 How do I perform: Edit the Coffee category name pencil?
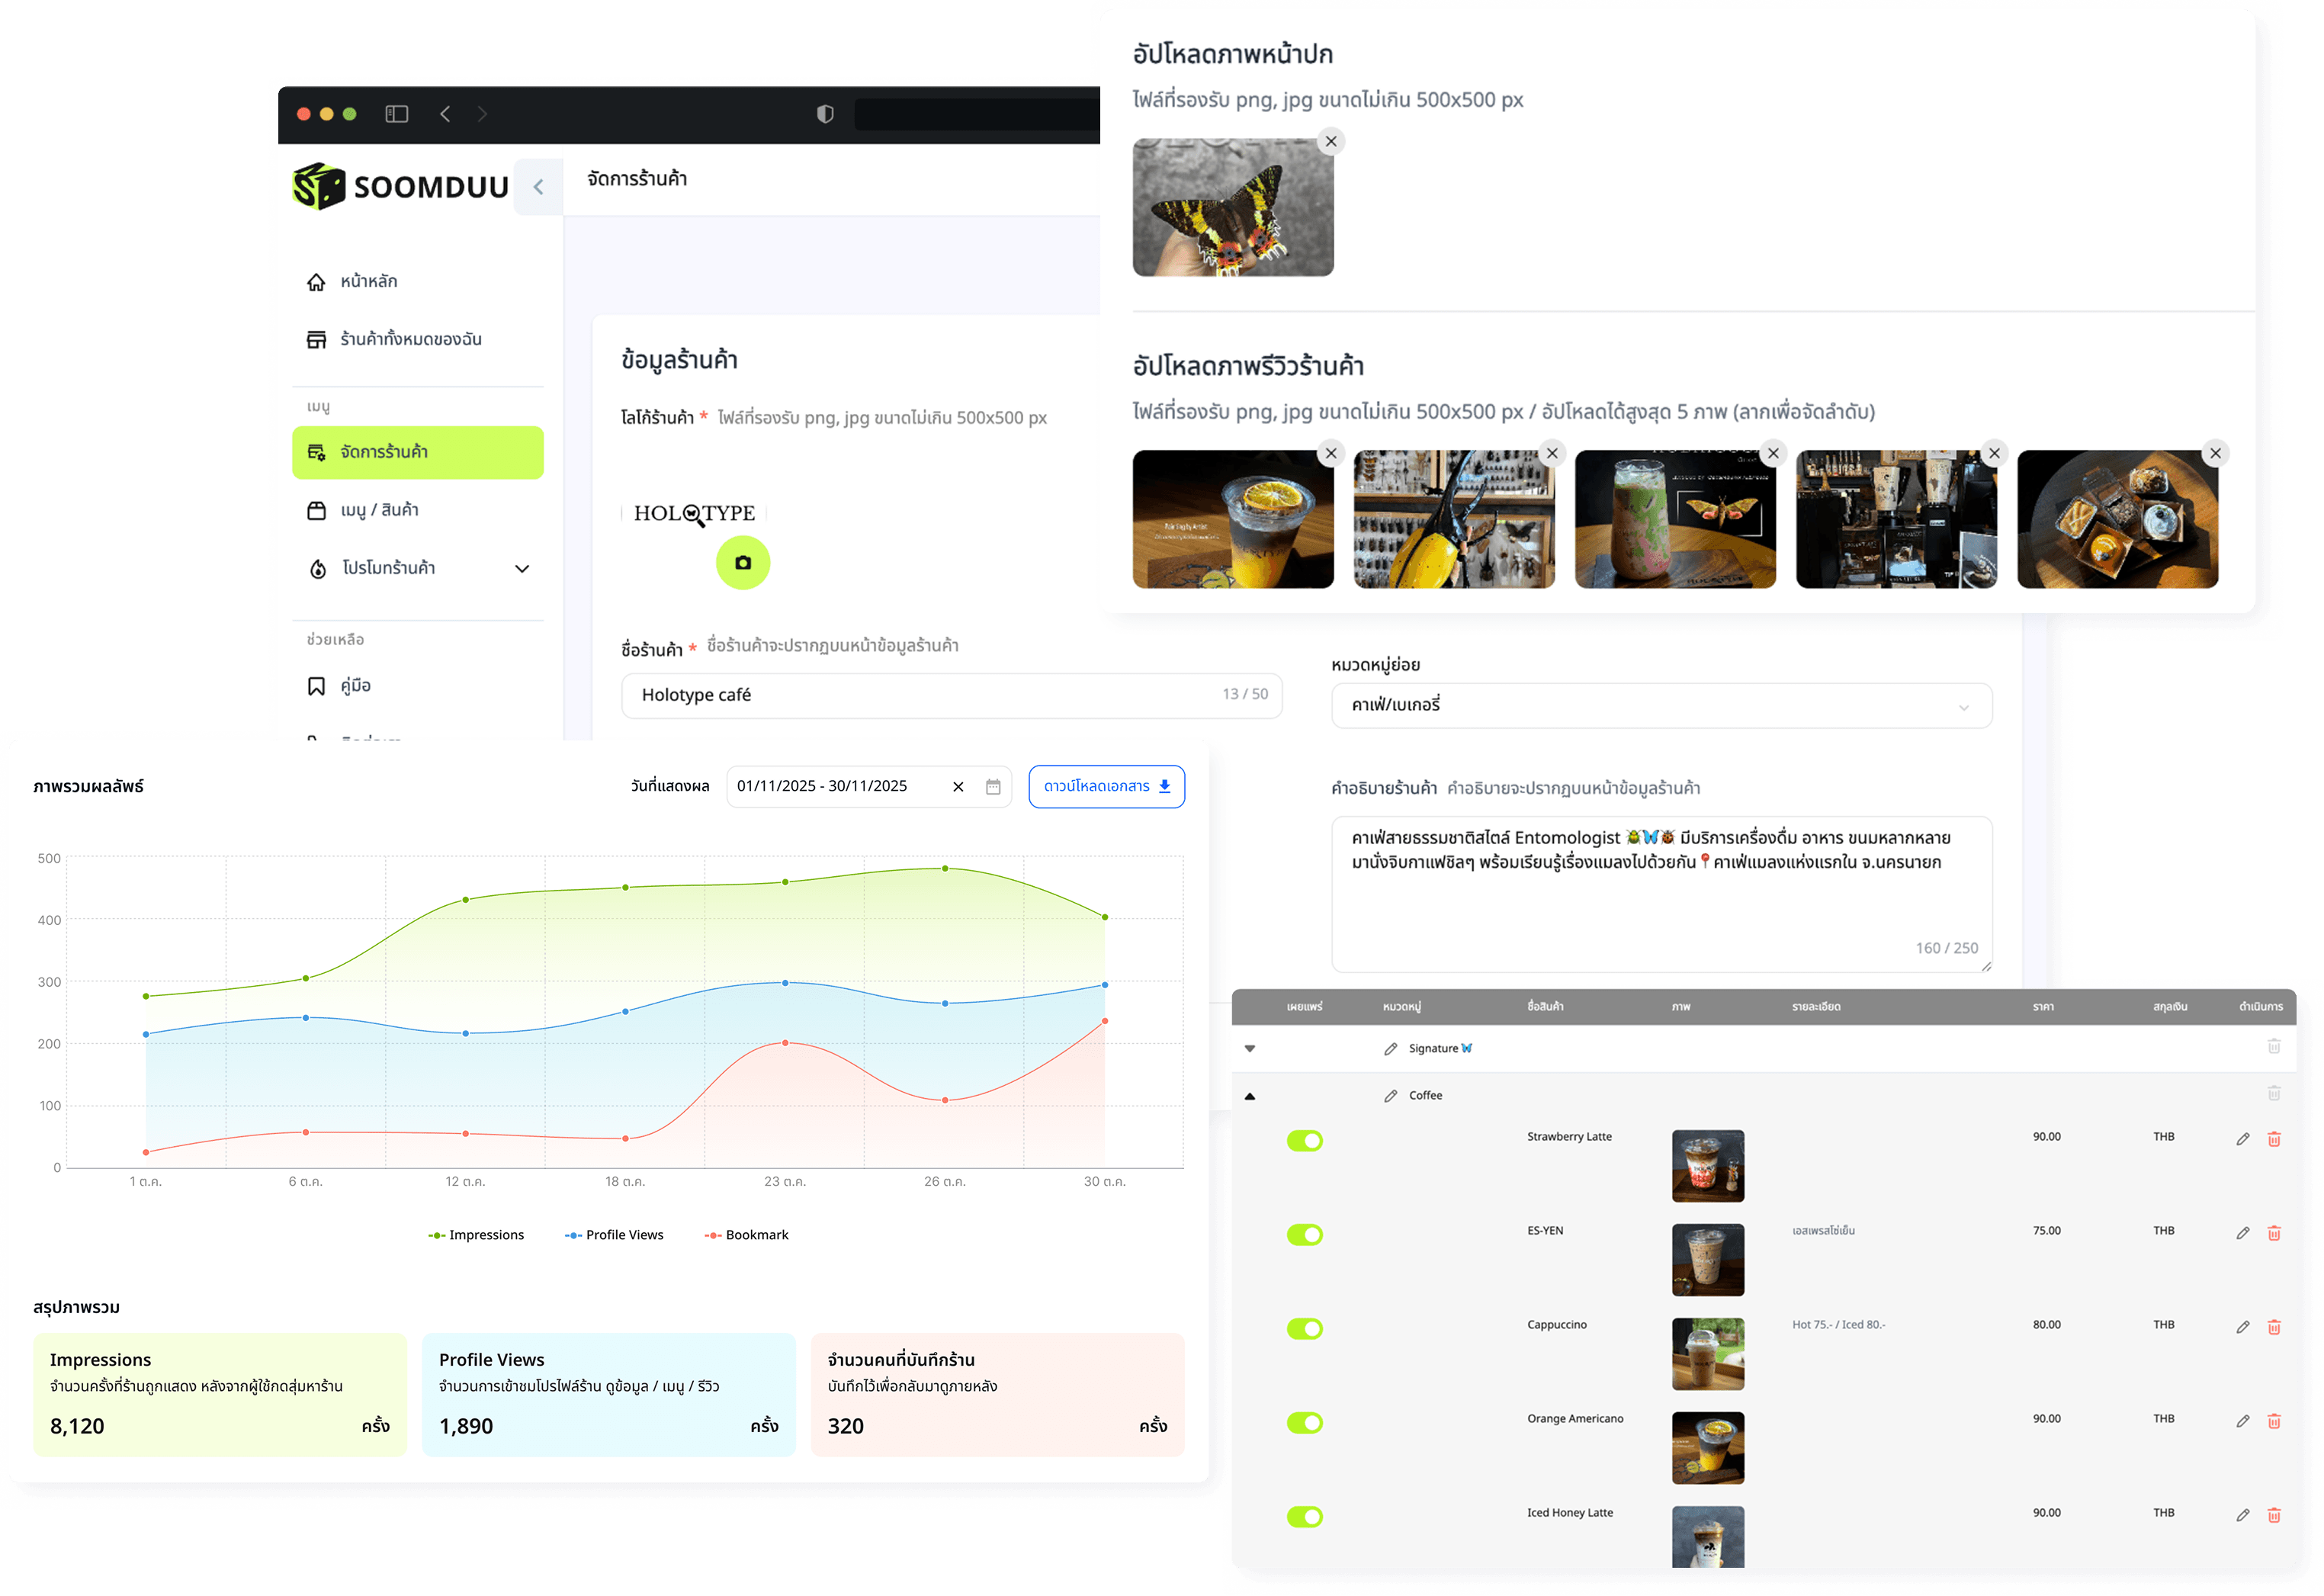click(1390, 1096)
